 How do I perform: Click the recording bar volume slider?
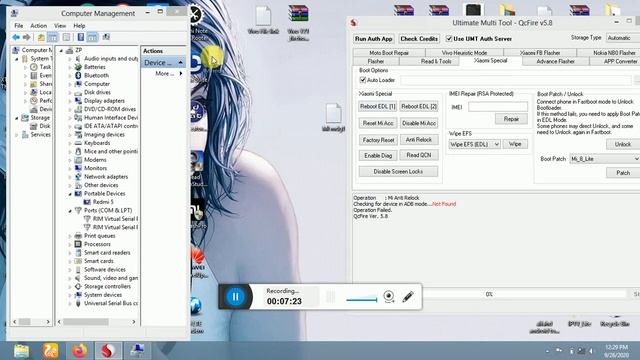pyautogui.click(x=361, y=299)
